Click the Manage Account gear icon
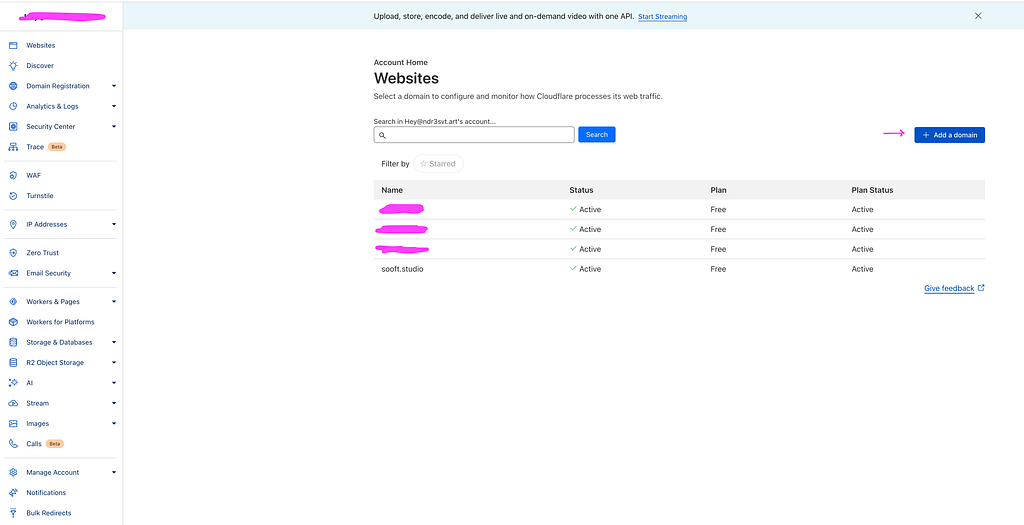Screen dimensions: 1024x525 pyautogui.click(x=13, y=472)
